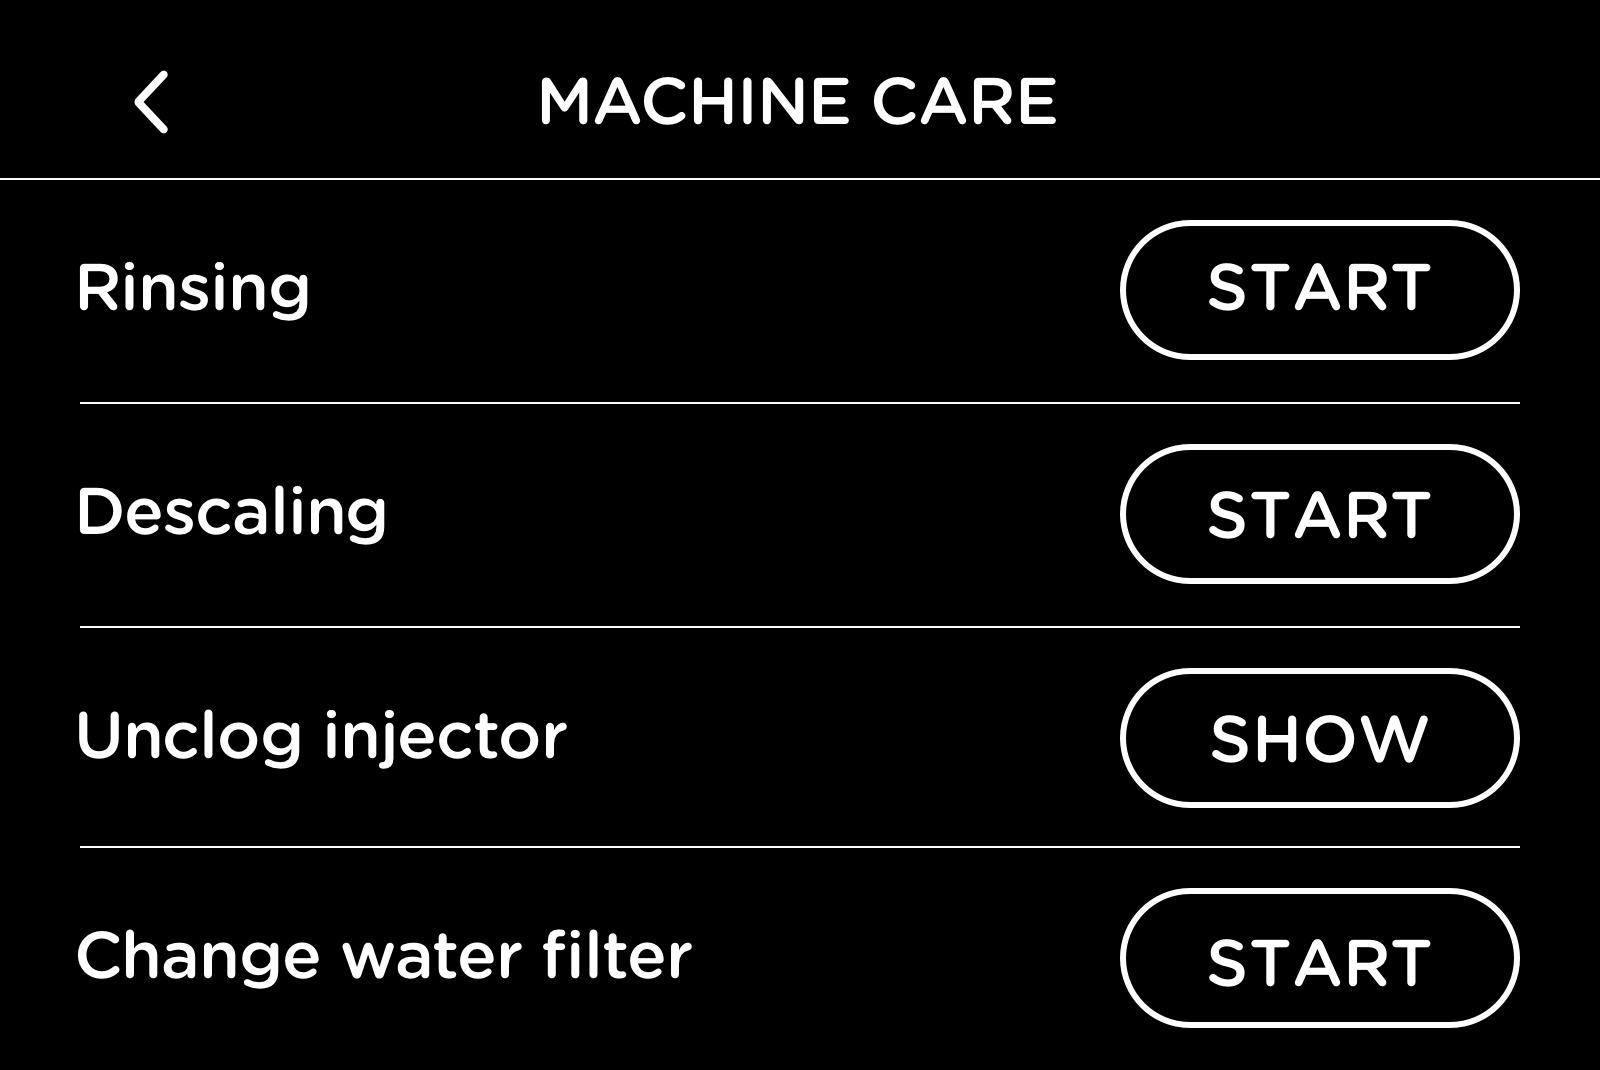Return to previous menu via back arrow
Screen dimensions: 1600x1070
(152, 102)
